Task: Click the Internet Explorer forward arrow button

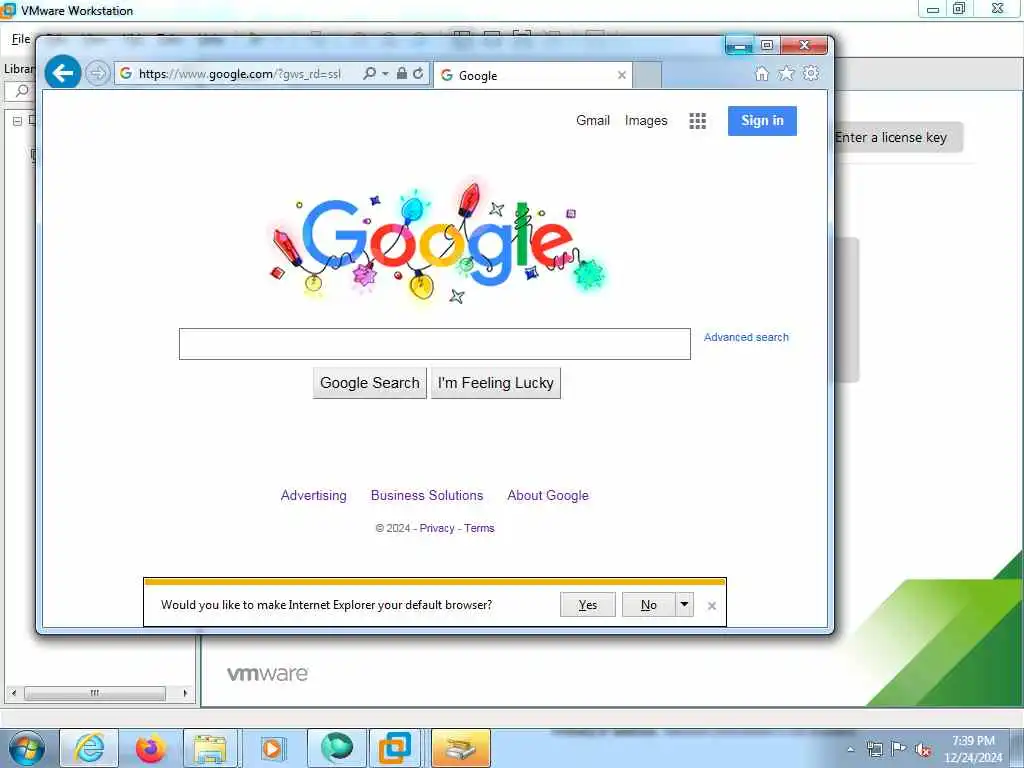Action: point(98,73)
